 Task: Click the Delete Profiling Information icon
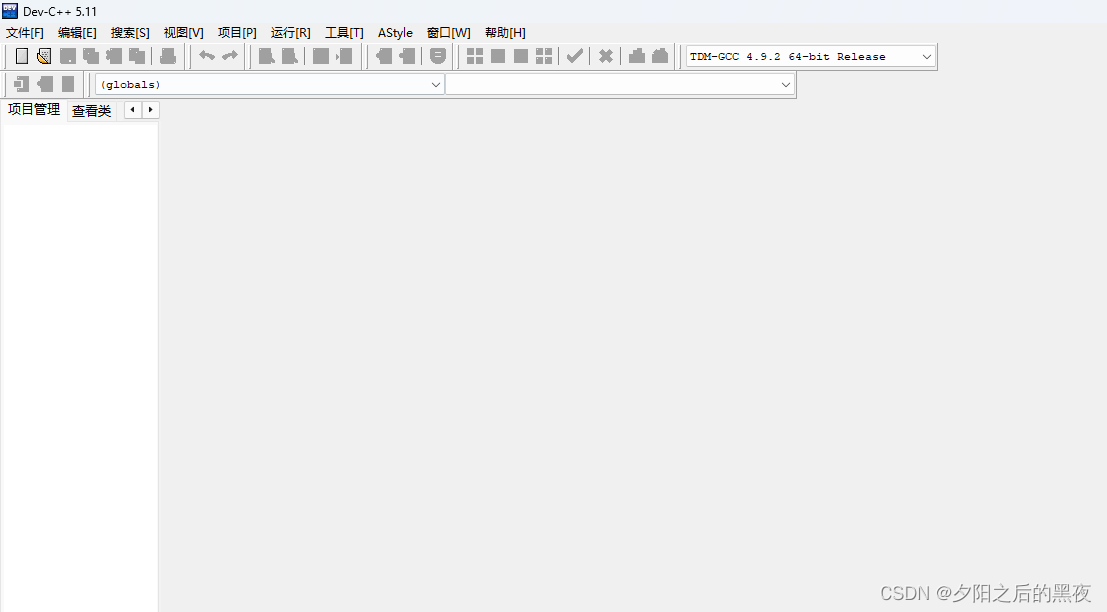point(660,56)
